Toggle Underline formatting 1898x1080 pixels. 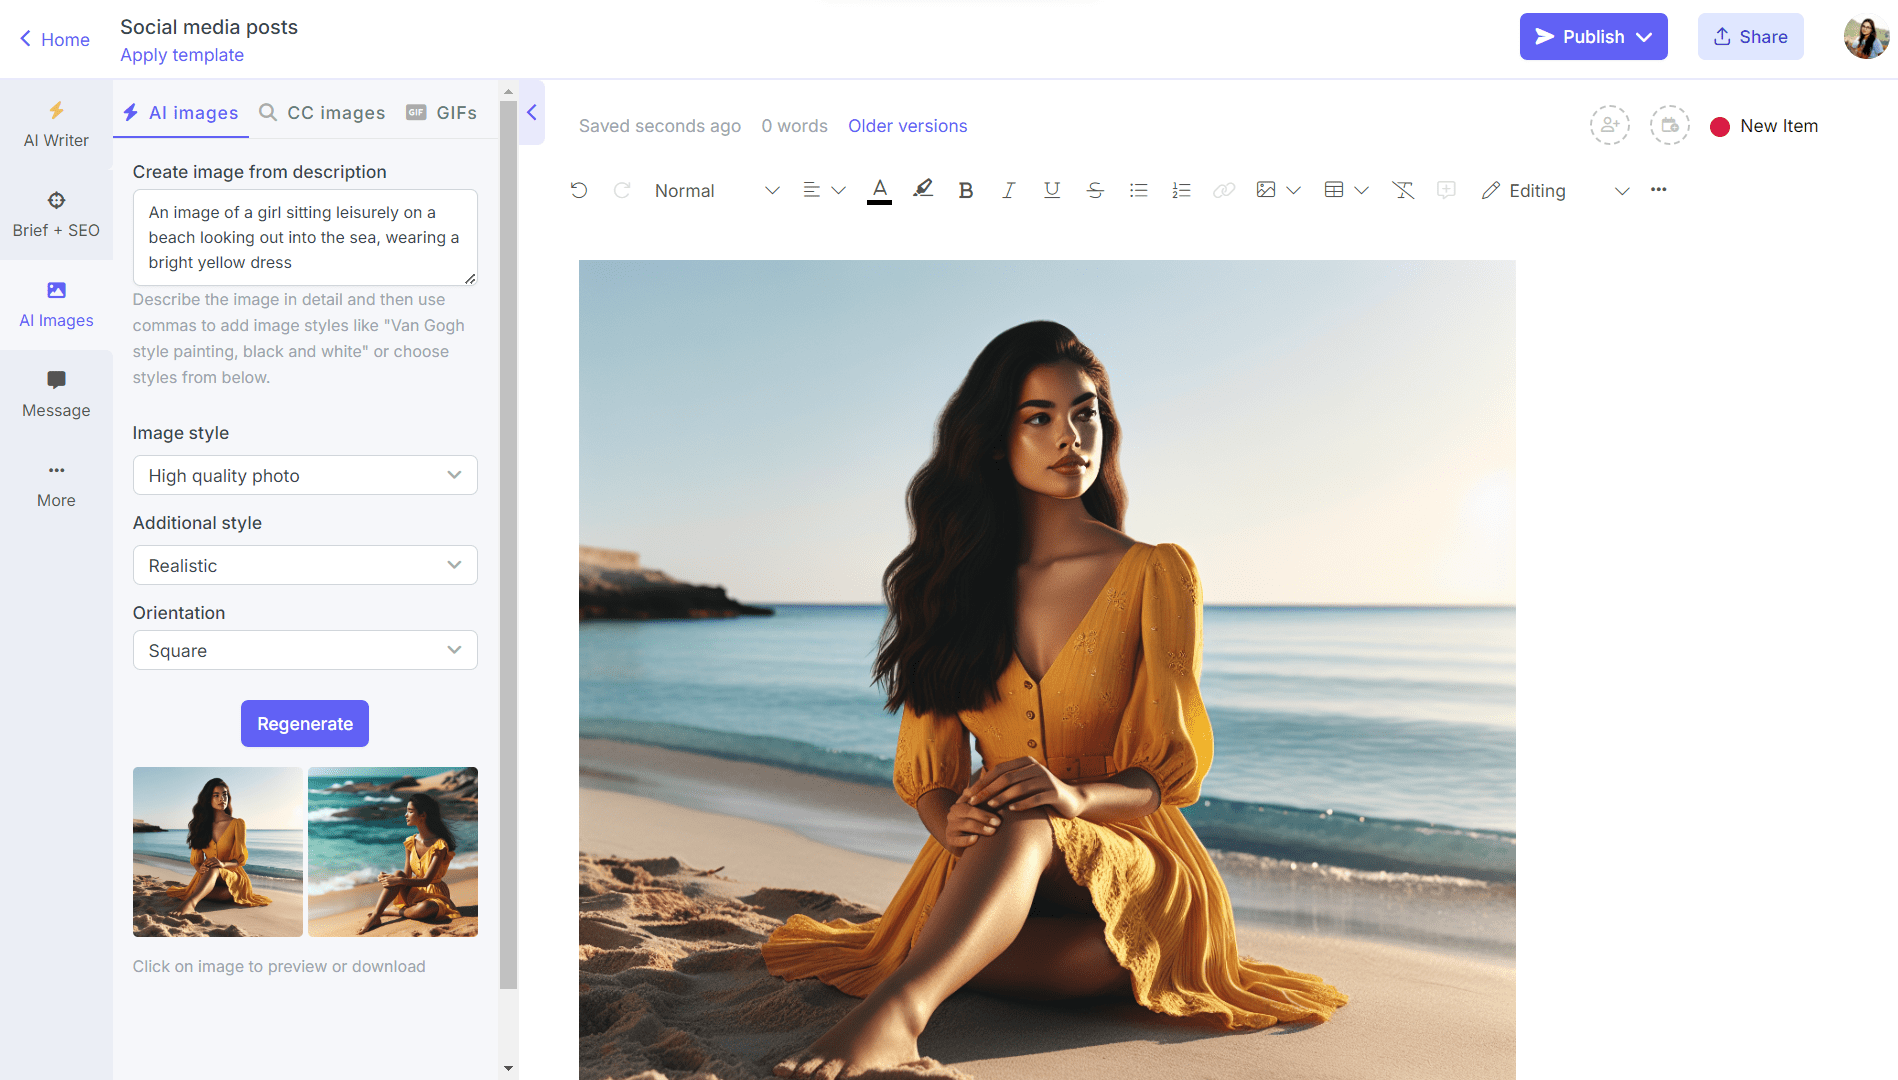[1051, 190]
